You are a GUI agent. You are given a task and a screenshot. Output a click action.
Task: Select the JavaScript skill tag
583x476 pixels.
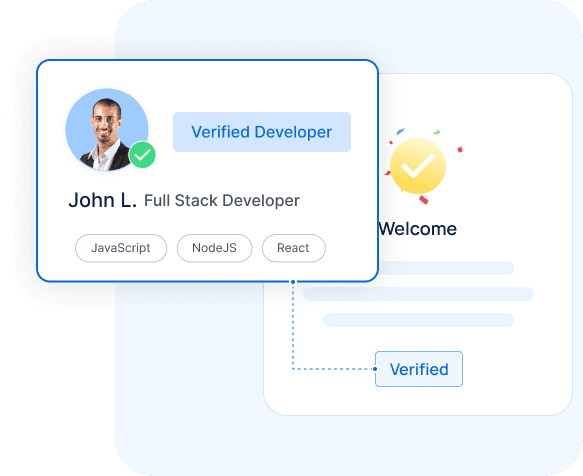(x=121, y=248)
